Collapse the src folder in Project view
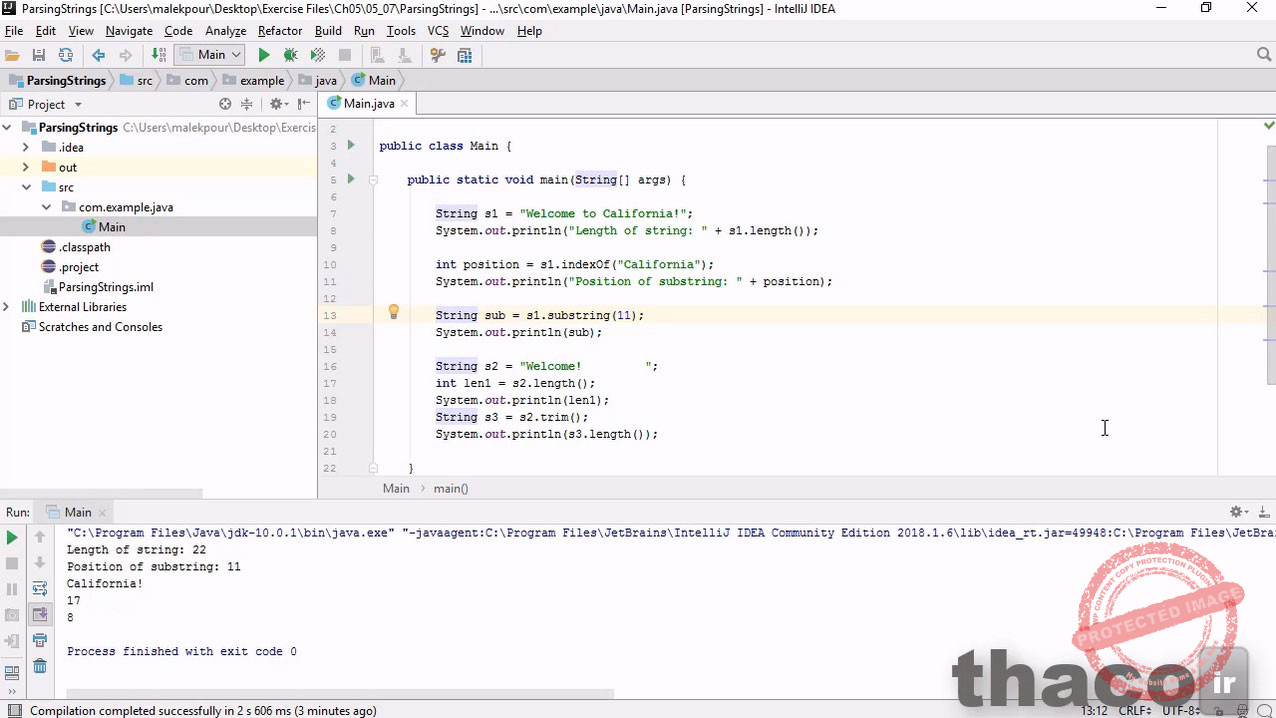Image resolution: width=1276 pixels, height=718 pixels. click(27, 187)
